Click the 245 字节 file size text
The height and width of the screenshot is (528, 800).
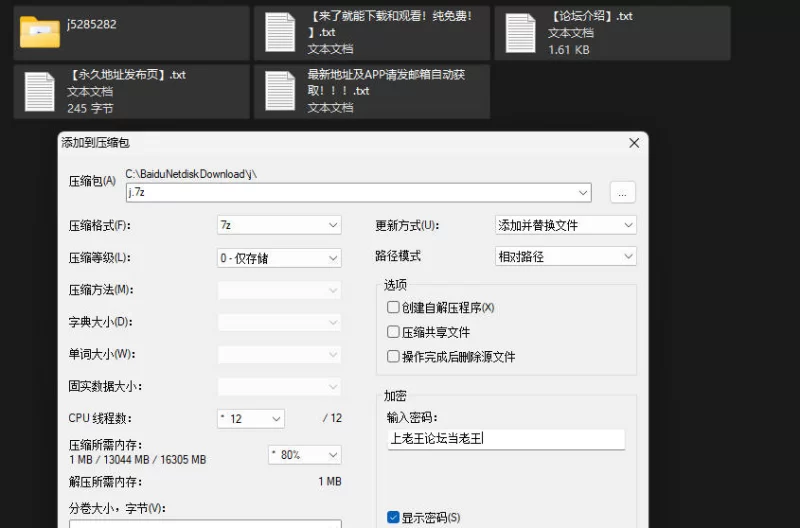pos(90,108)
